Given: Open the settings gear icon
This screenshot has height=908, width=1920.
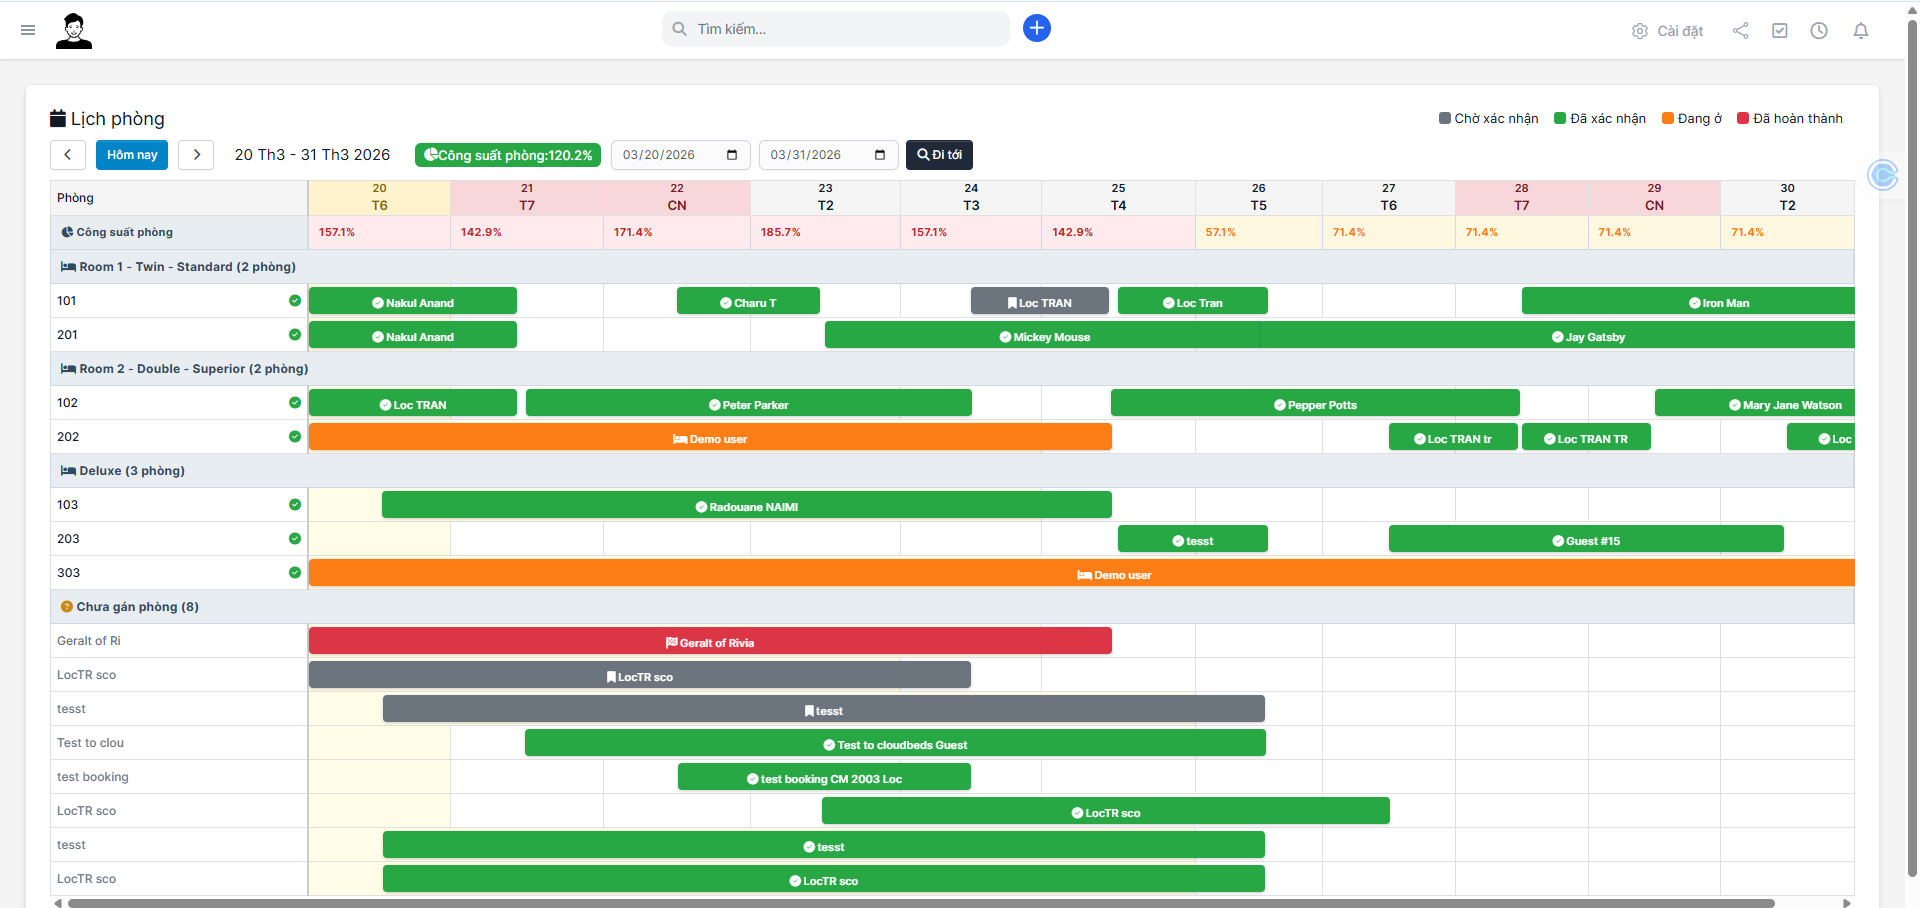Looking at the screenshot, I should click(x=1639, y=31).
